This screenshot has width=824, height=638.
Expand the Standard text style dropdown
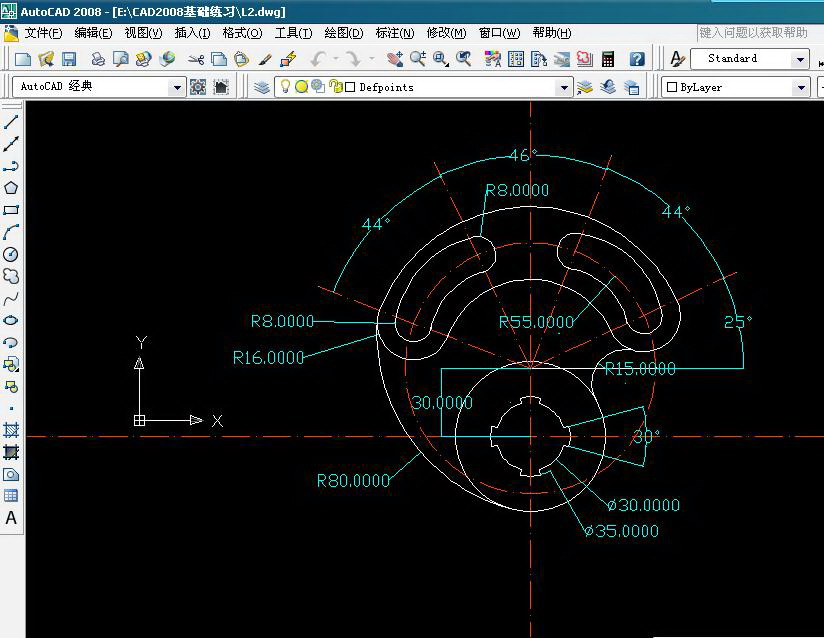(x=800, y=59)
